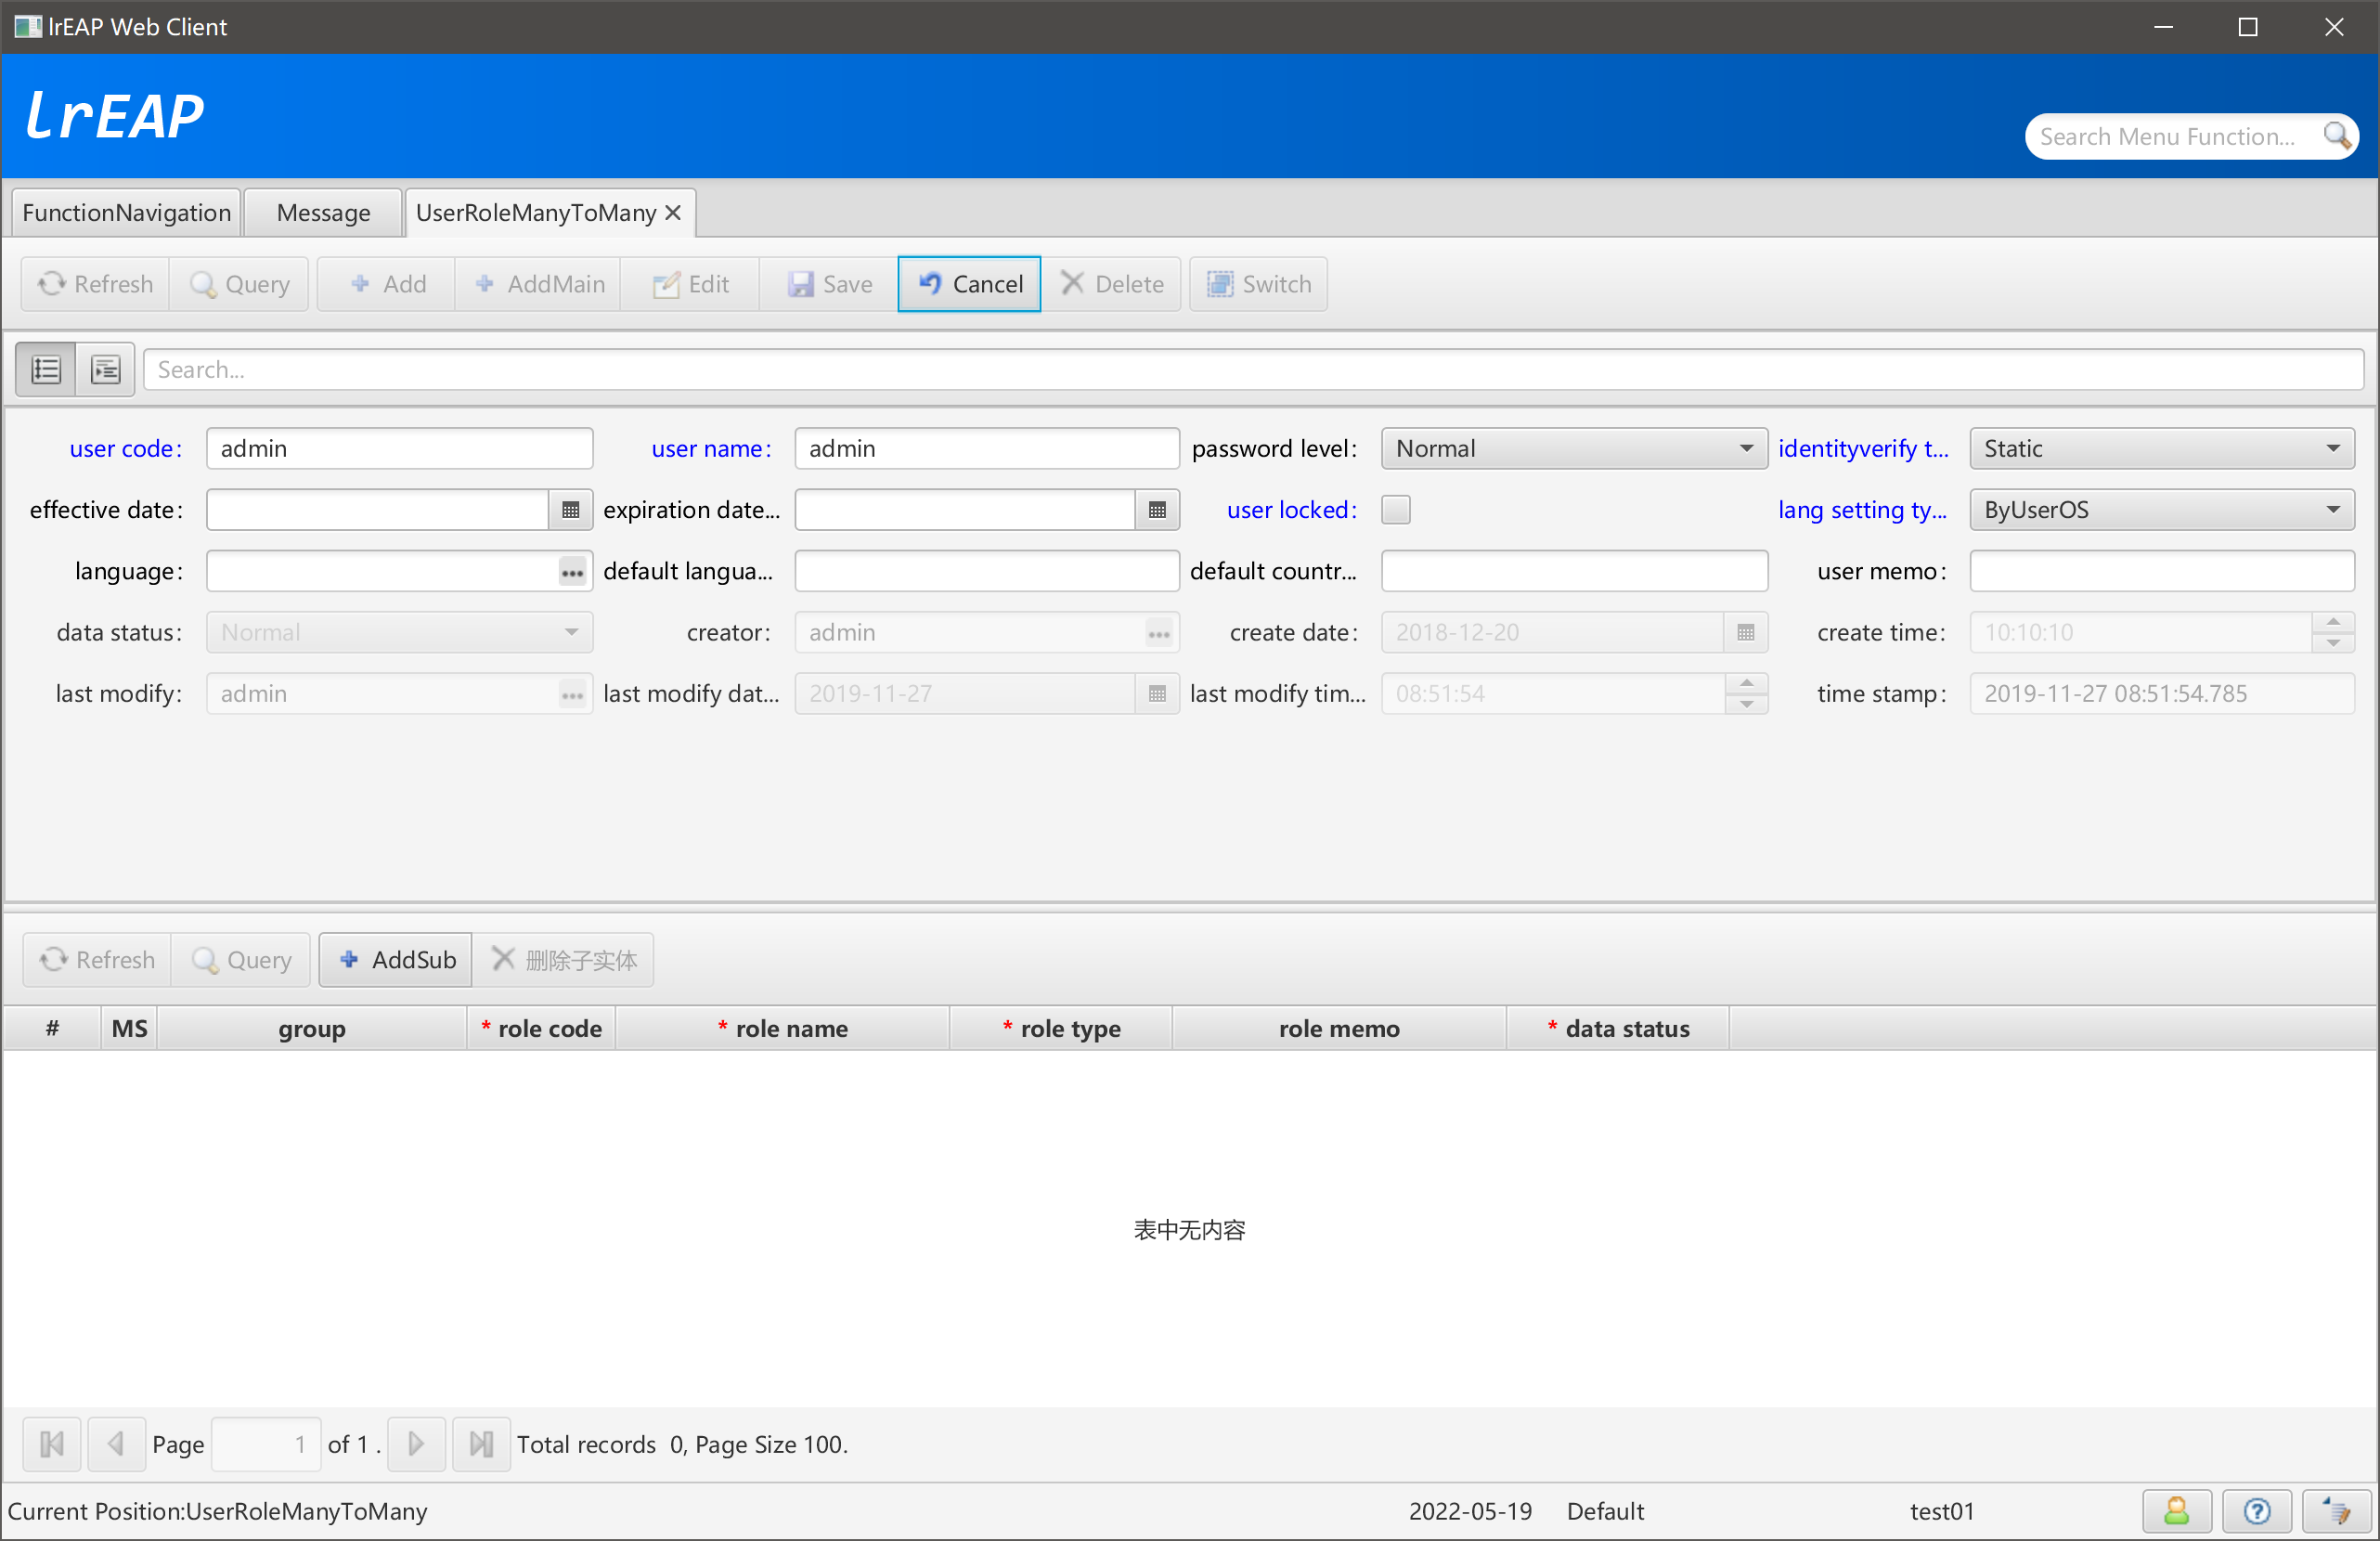Decrease create time spinner value

click(x=2333, y=643)
